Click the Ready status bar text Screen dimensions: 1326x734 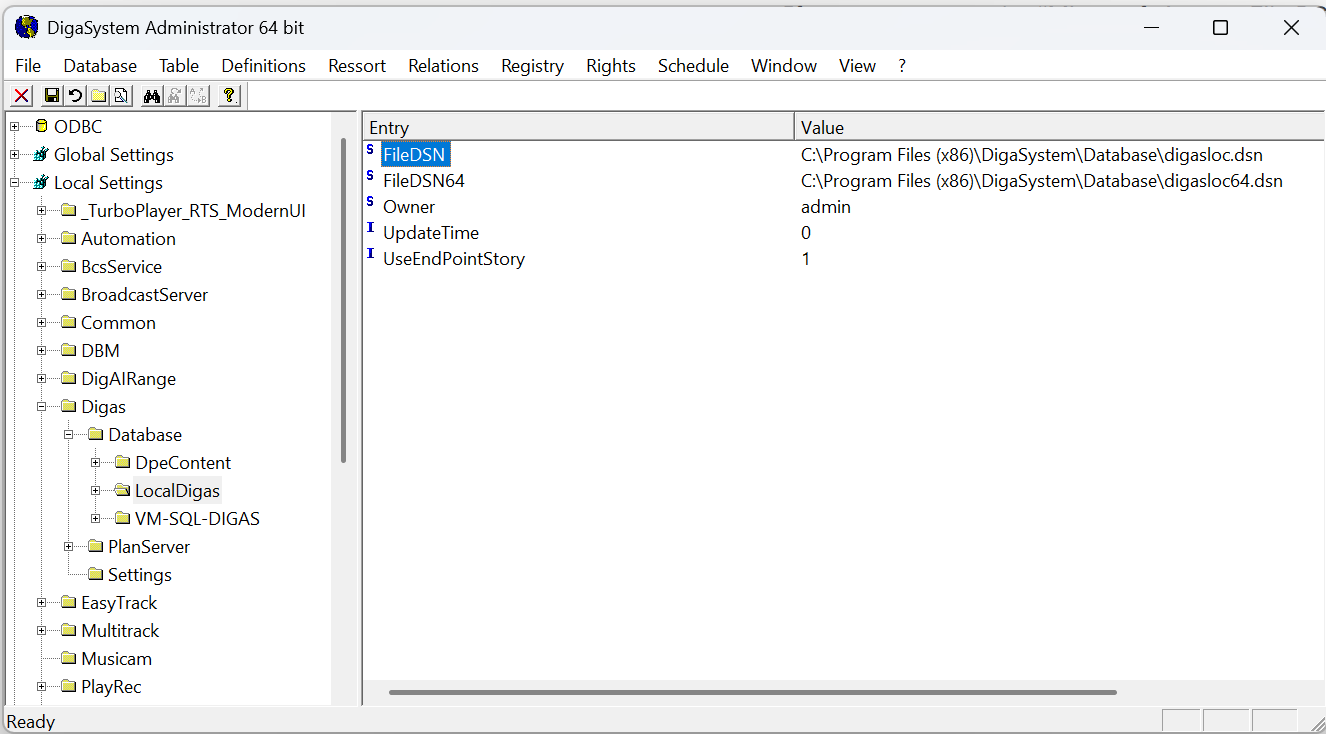(31, 721)
